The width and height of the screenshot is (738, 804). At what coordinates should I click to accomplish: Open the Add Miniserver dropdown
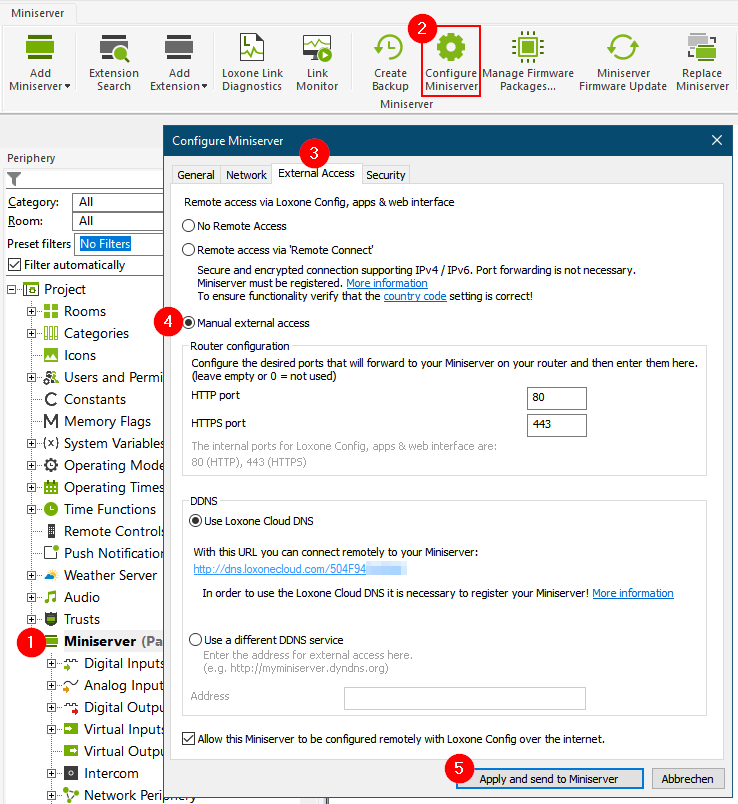click(41, 80)
